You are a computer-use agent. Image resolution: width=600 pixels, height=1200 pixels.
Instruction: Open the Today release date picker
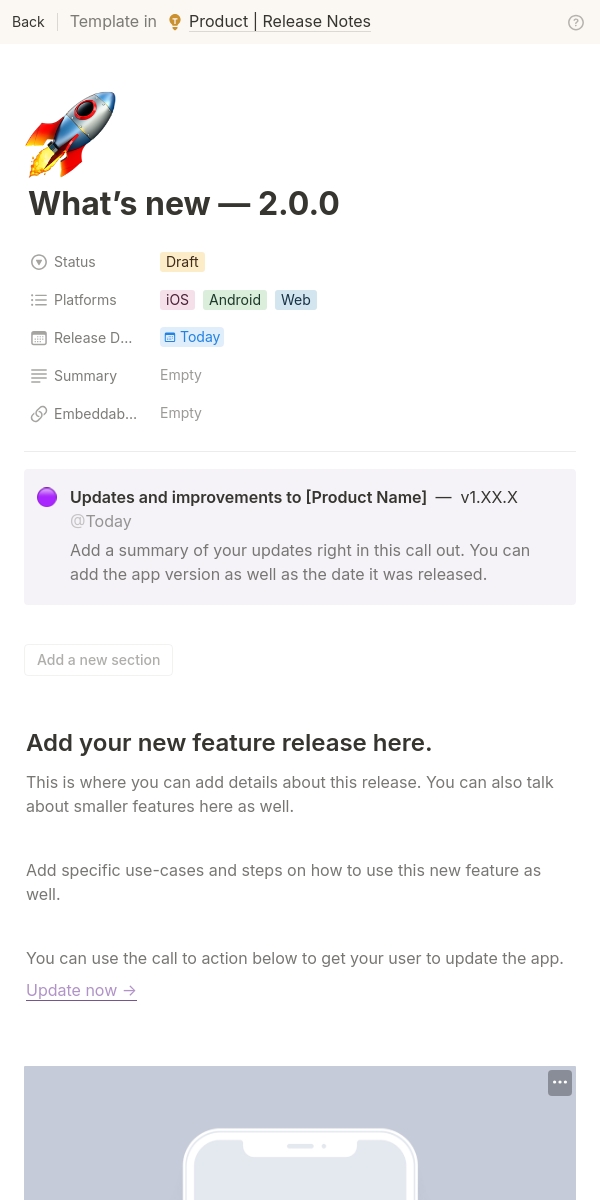click(192, 337)
